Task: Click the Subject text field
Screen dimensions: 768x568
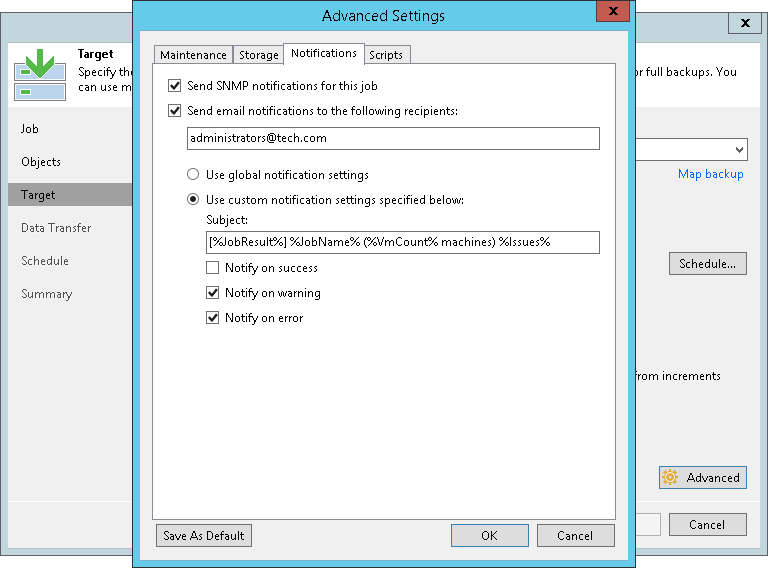Action: 403,242
